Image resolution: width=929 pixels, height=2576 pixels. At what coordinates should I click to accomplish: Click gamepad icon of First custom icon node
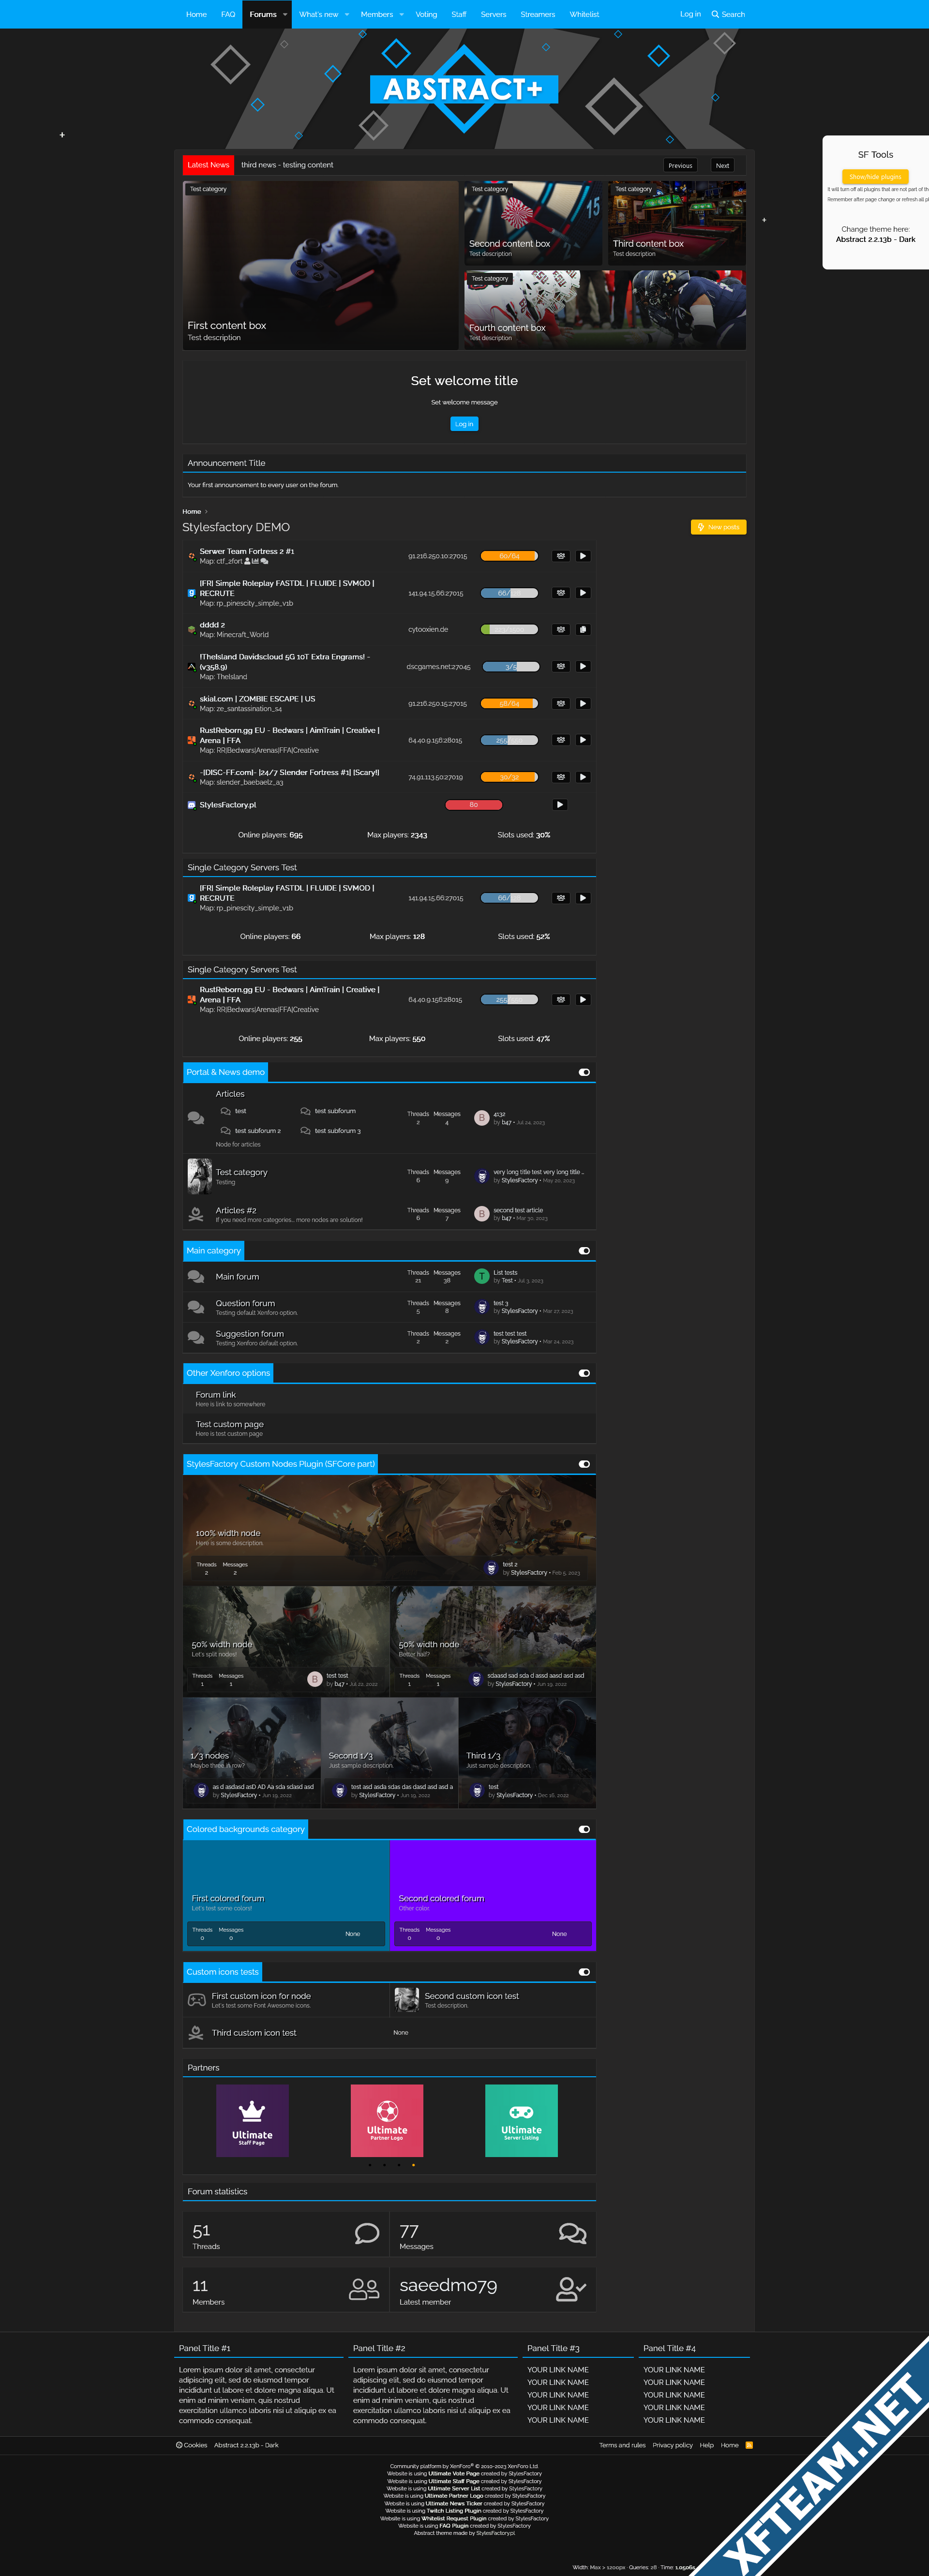coord(197,2000)
